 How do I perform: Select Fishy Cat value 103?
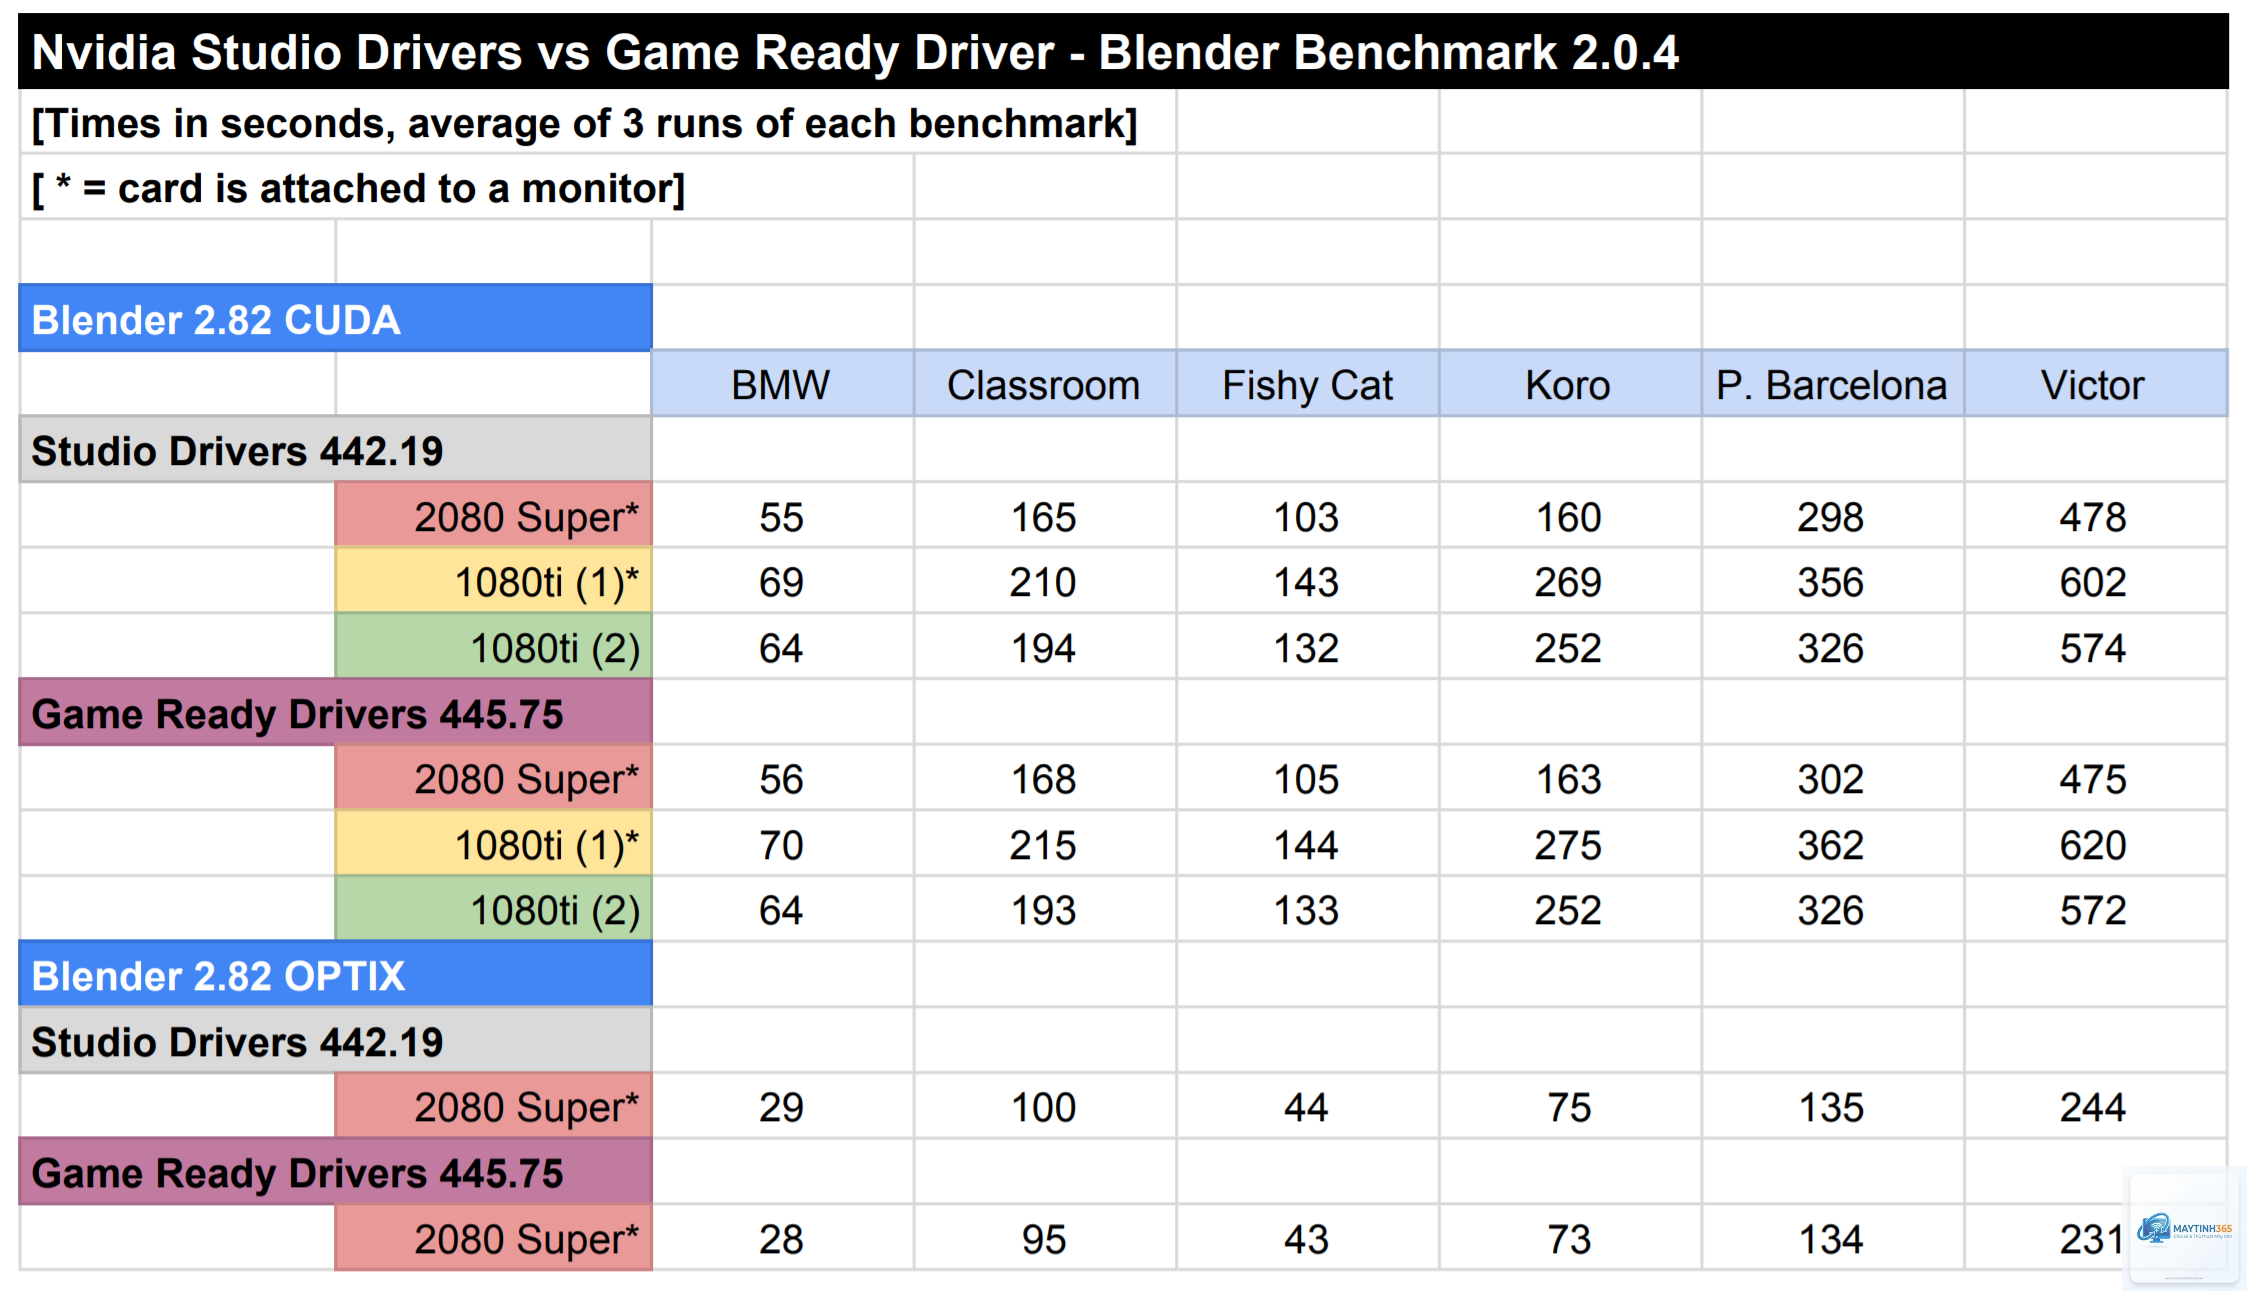click(x=1307, y=517)
